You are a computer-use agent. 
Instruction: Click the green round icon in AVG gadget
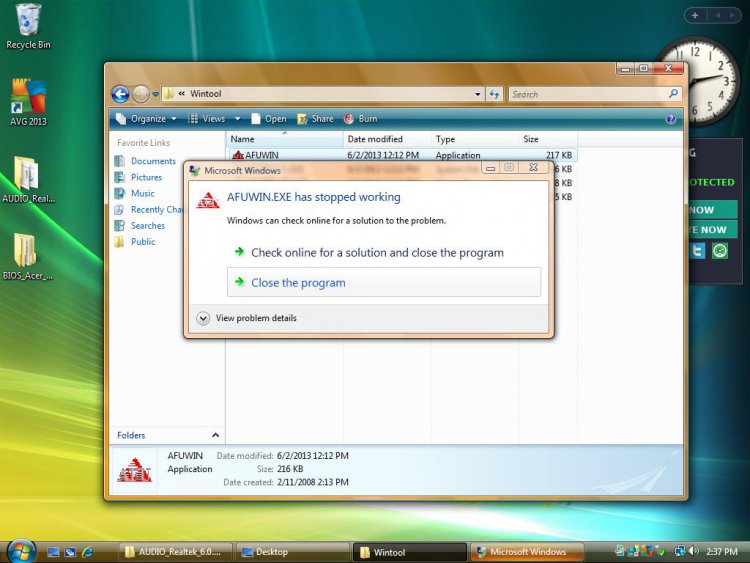[719, 251]
